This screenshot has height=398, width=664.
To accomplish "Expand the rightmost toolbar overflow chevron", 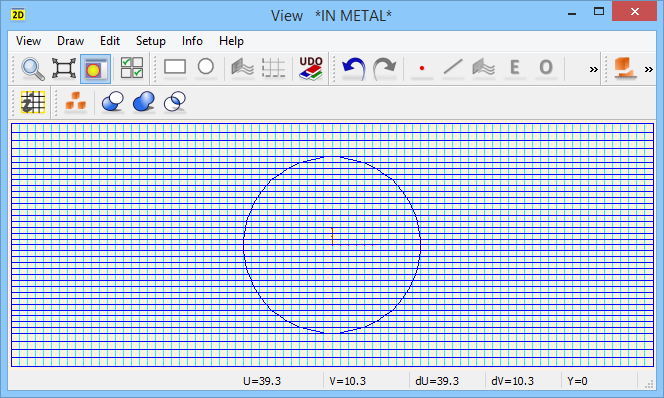I will click(x=649, y=69).
